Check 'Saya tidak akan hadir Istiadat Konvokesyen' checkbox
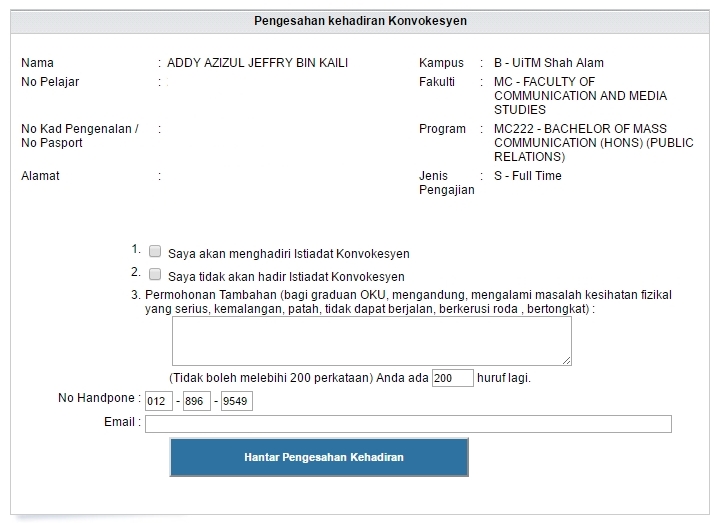This screenshot has width=718, height=523. coord(155,274)
